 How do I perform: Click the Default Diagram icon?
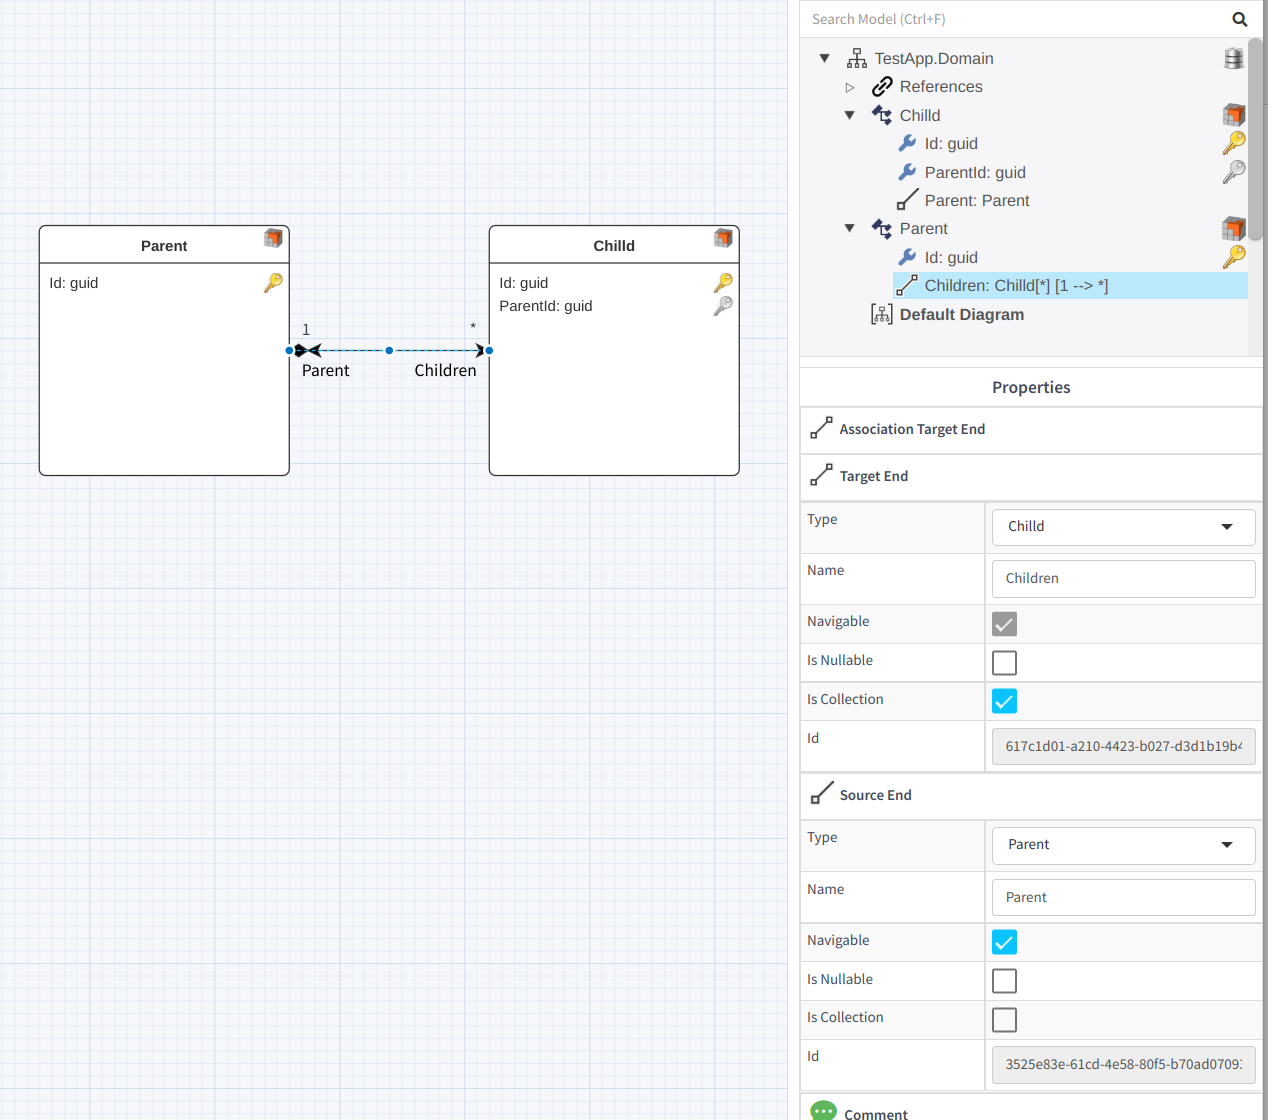[881, 314]
